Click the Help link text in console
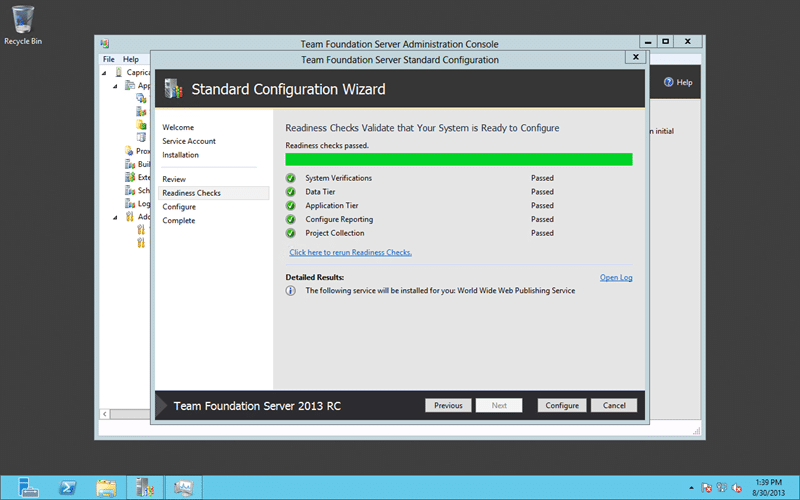This screenshot has height=500, width=800. [x=684, y=82]
